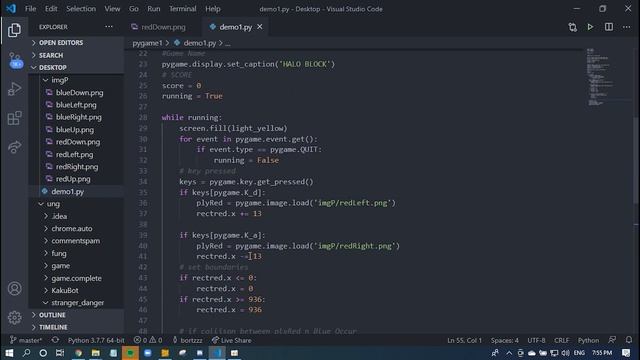Select Python 3.7.7 64-bit interpreter
The height and width of the screenshot is (360, 640).
96,340
